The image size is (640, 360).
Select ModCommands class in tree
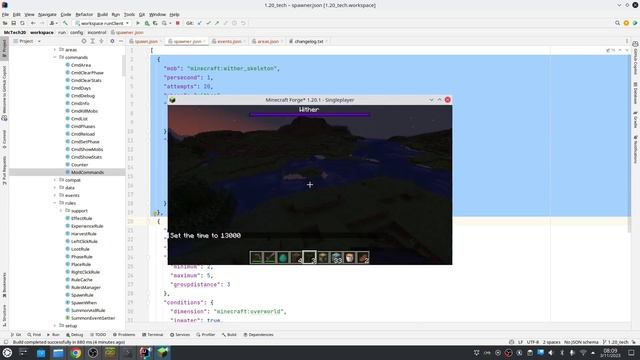click(x=87, y=172)
